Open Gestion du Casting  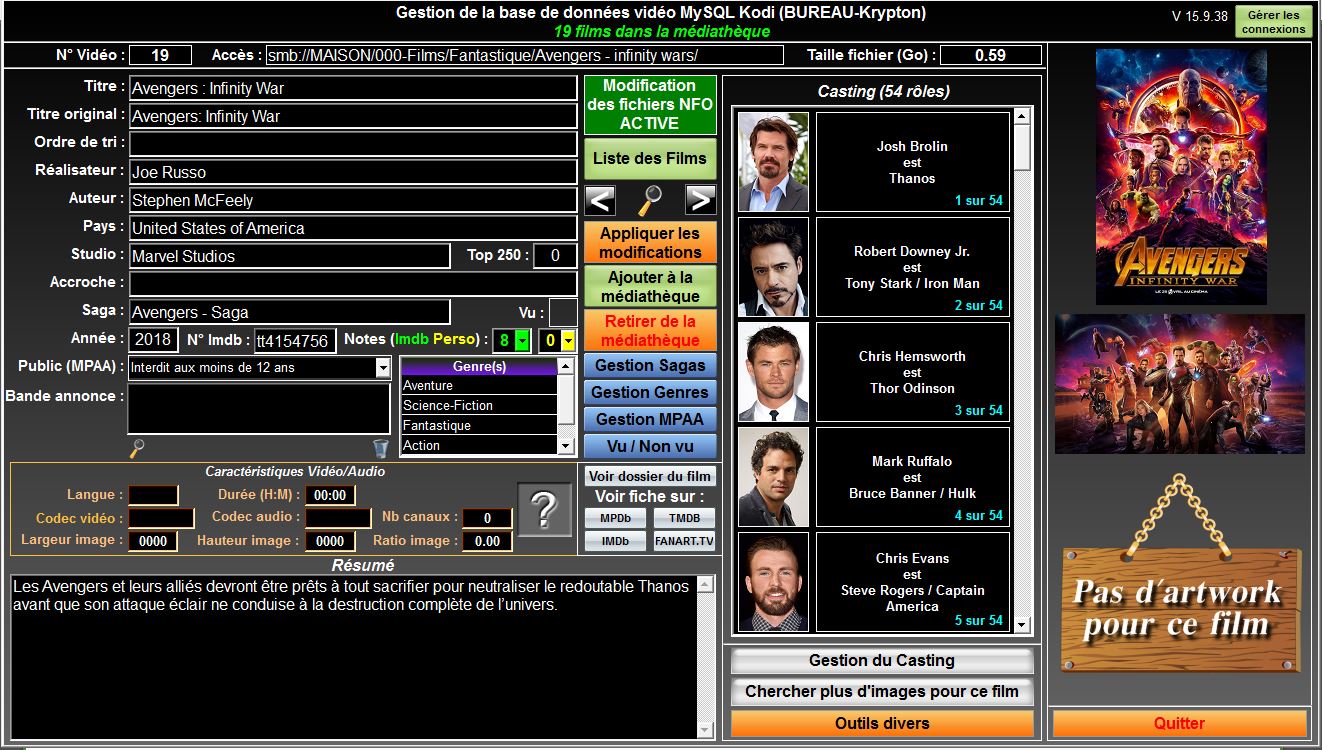882,661
